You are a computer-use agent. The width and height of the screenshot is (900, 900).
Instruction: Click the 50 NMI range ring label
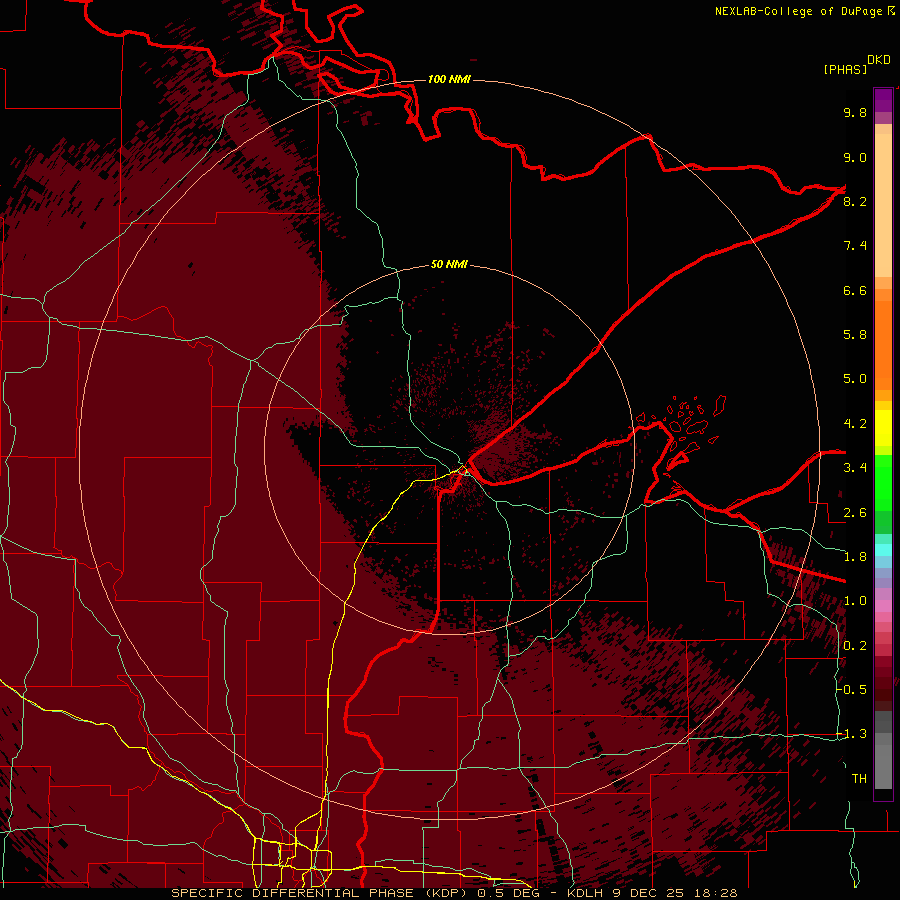pyautogui.click(x=449, y=264)
